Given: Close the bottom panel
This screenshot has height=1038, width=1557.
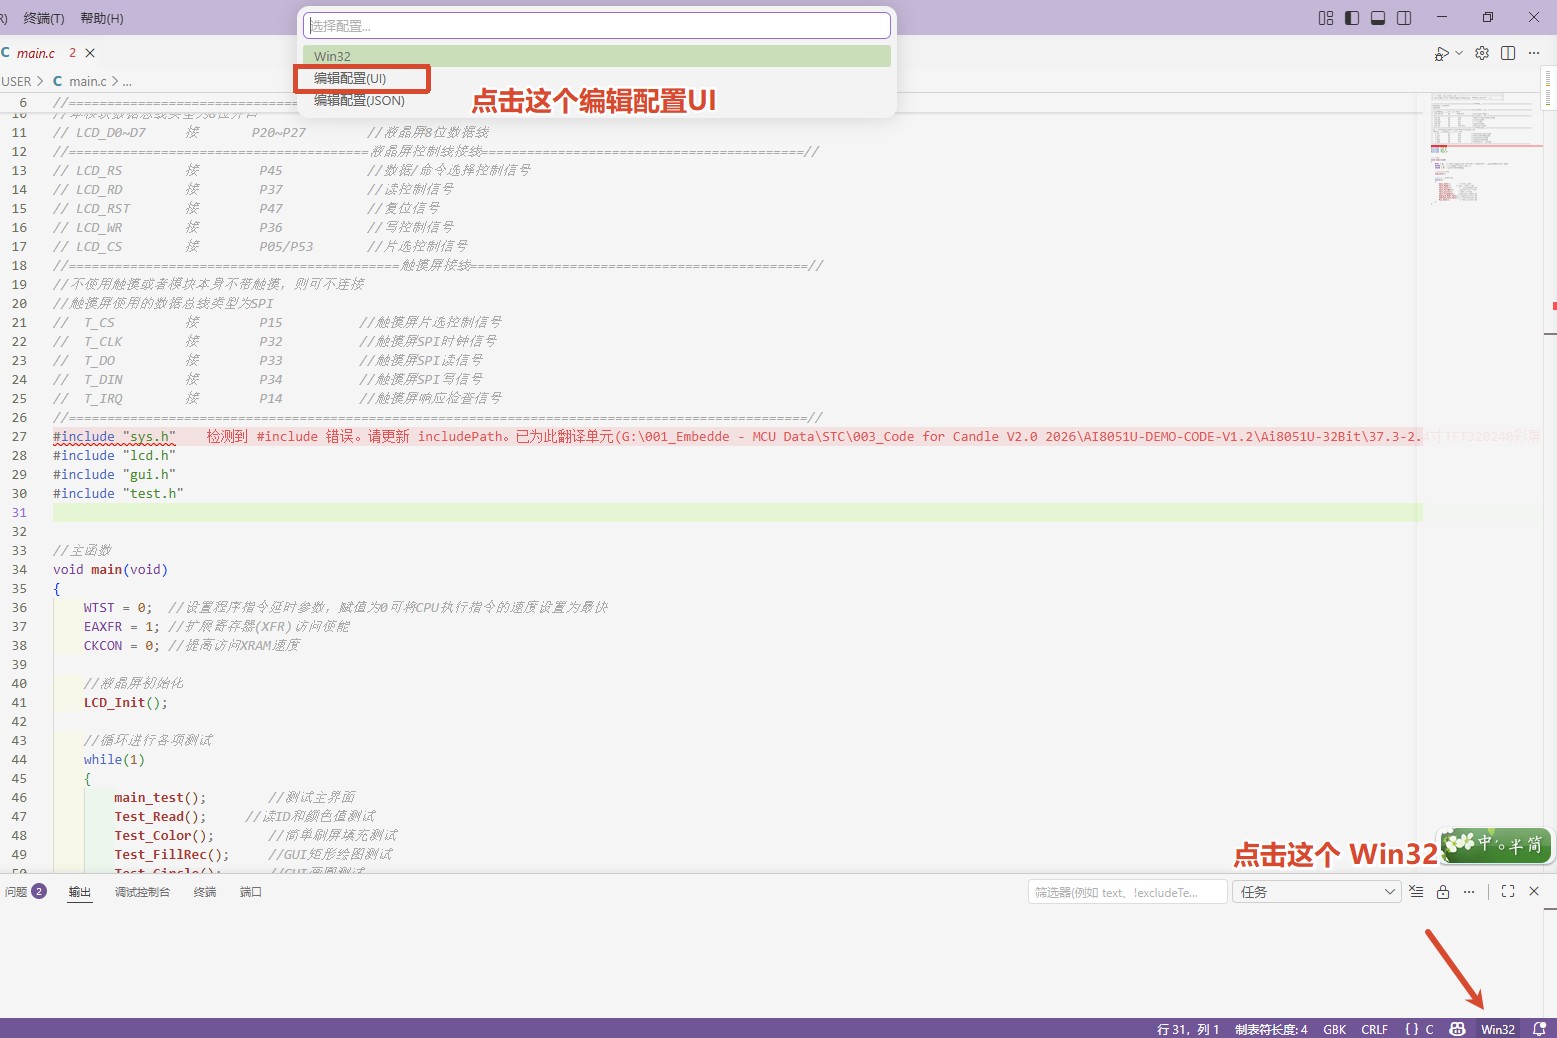Looking at the screenshot, I should pos(1534,891).
